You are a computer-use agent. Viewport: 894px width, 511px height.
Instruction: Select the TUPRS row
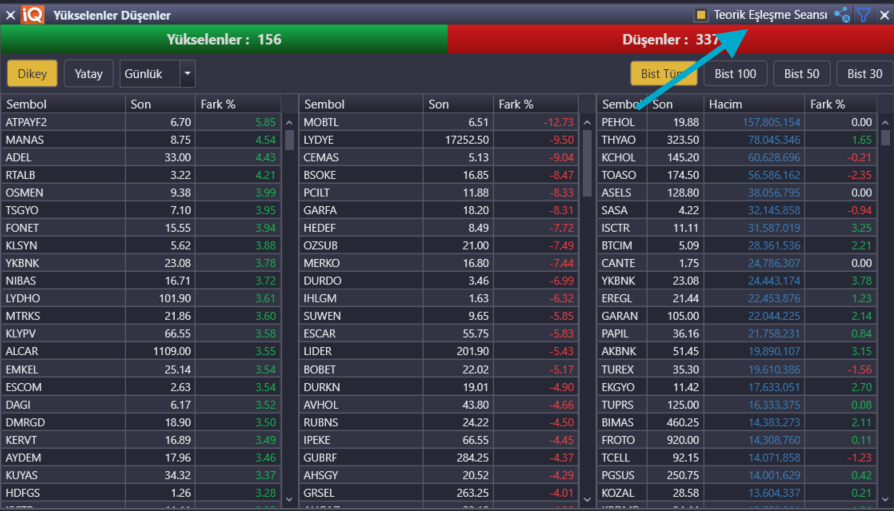(737, 405)
